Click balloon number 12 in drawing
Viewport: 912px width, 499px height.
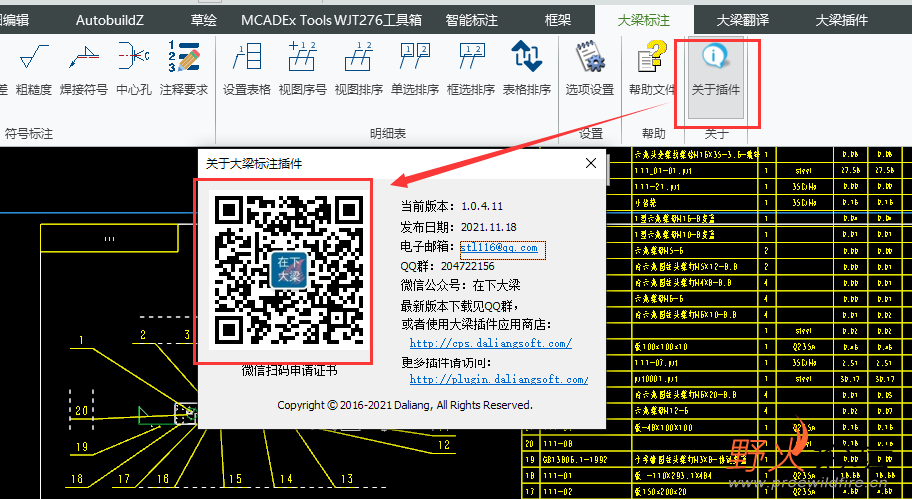(444, 445)
